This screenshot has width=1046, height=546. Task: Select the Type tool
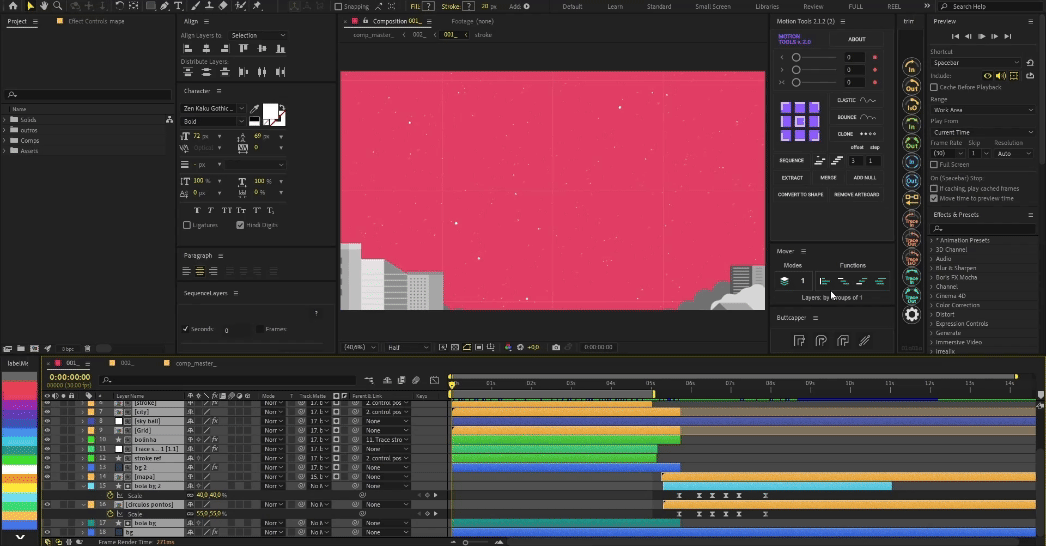178,6
